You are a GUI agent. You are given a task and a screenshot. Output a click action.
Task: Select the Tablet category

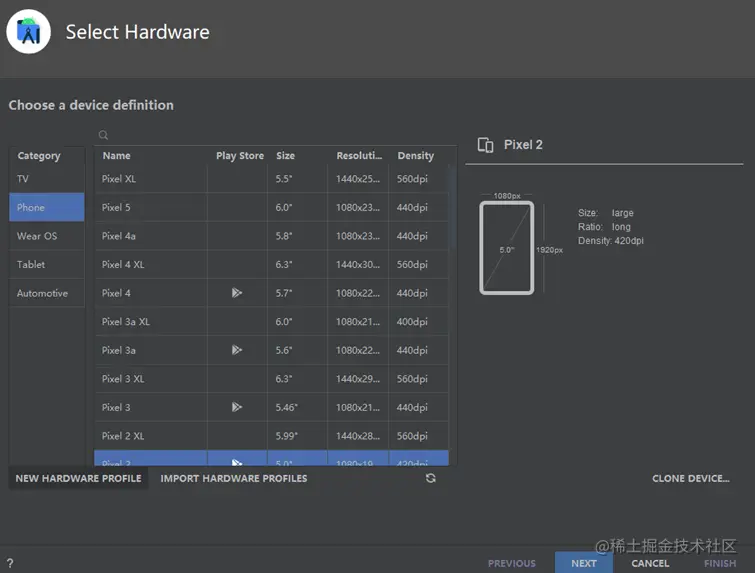point(47,264)
